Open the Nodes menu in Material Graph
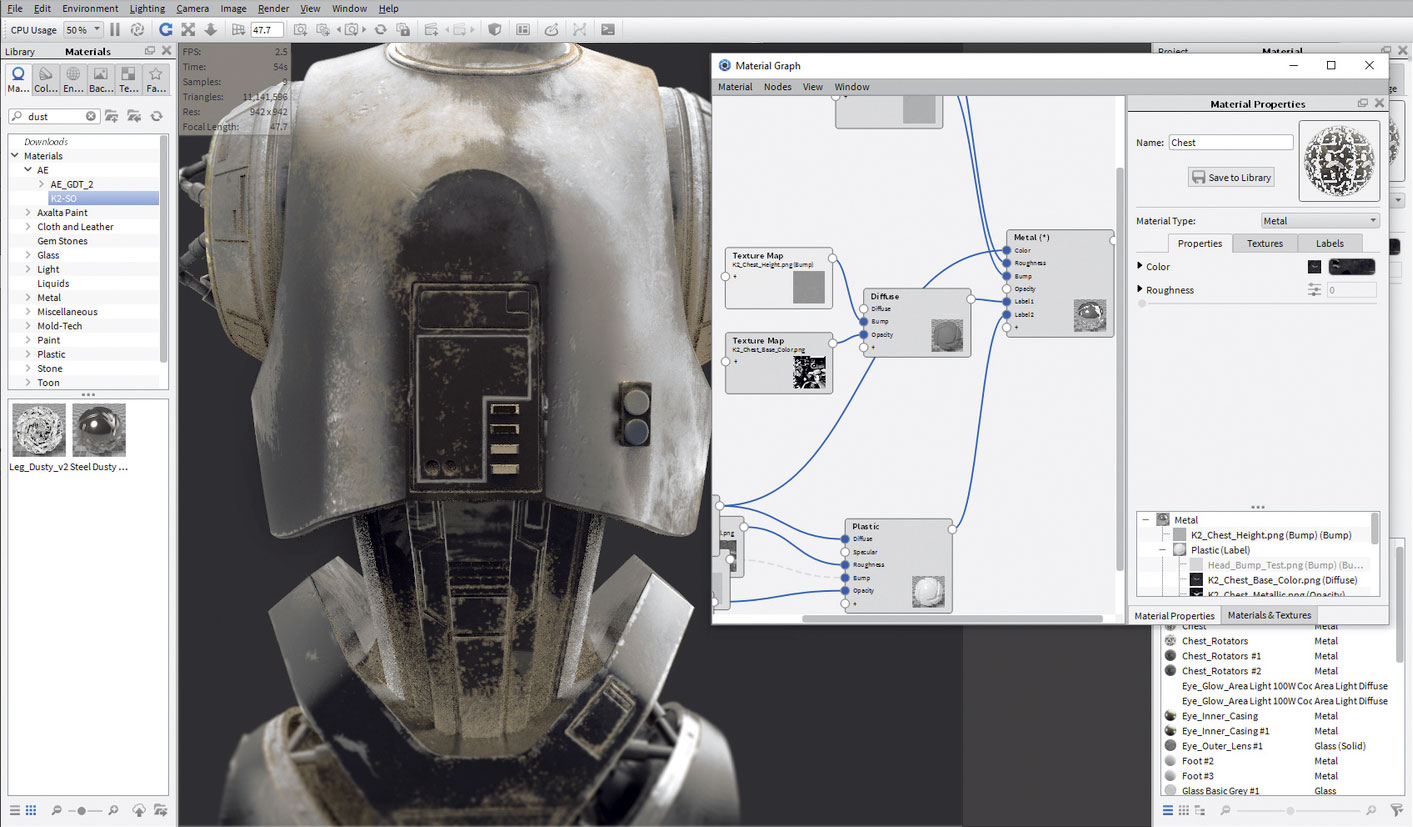The height and width of the screenshot is (827, 1413). coord(777,87)
